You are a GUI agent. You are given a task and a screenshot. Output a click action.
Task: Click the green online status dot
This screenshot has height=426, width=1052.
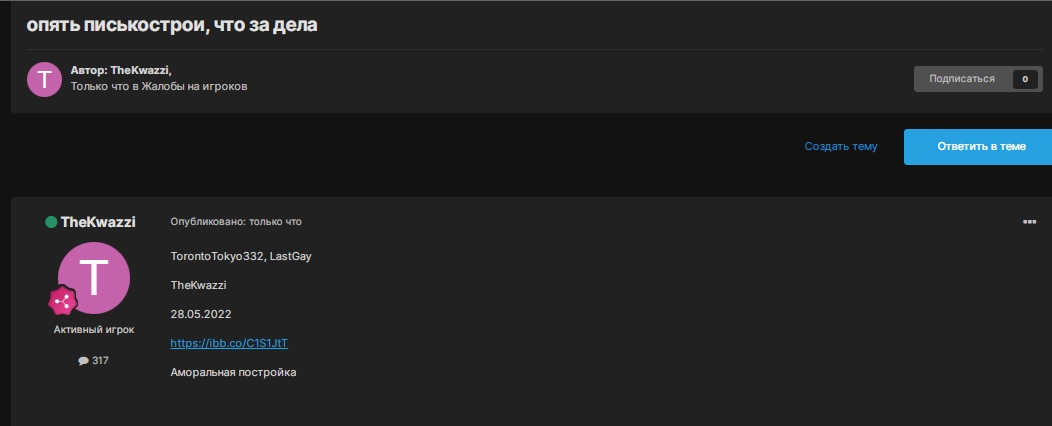tap(51, 222)
